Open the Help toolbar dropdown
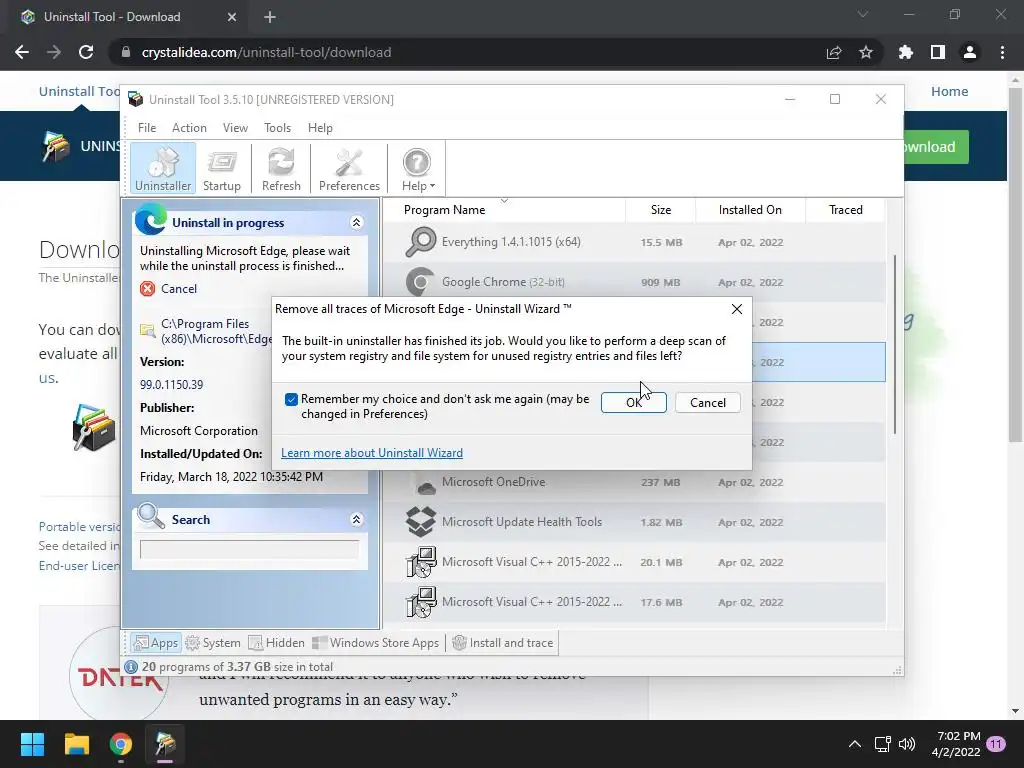This screenshot has width=1024, height=768. (x=417, y=168)
